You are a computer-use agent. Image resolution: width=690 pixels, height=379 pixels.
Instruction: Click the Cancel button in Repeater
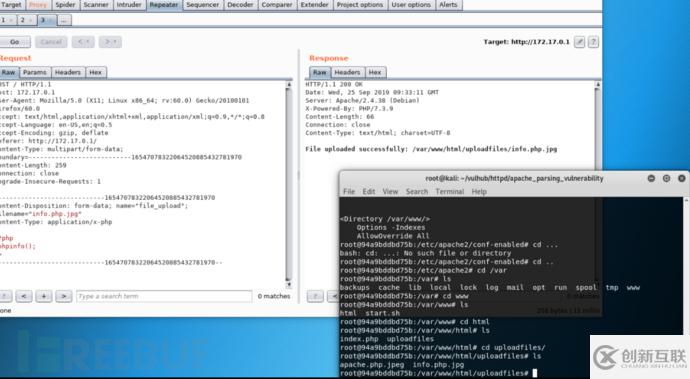click(51, 42)
